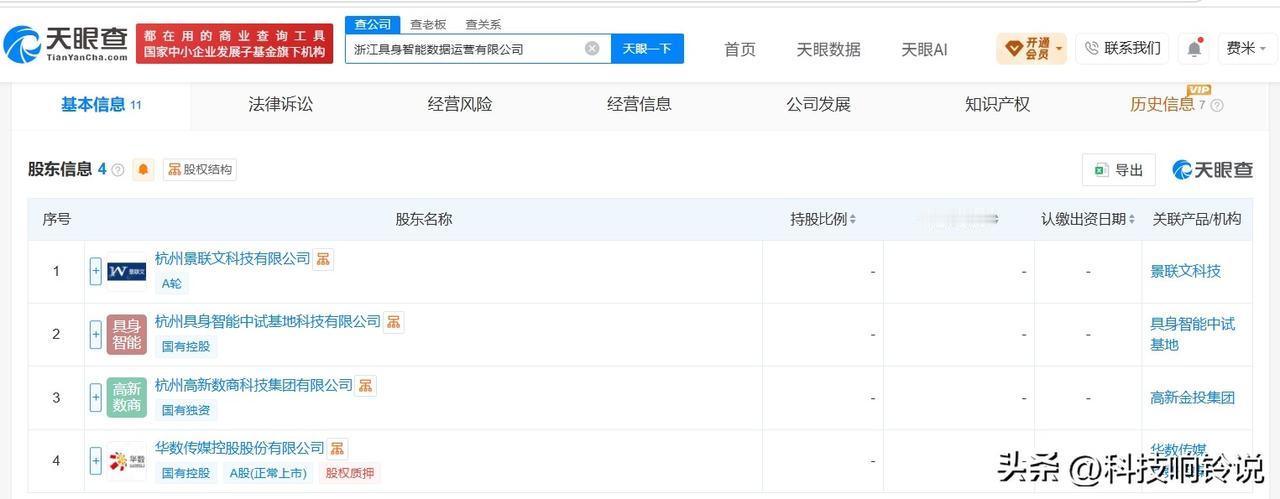Clear the search box with the X icon
1280x499 pixels.
pyautogui.click(x=592, y=48)
